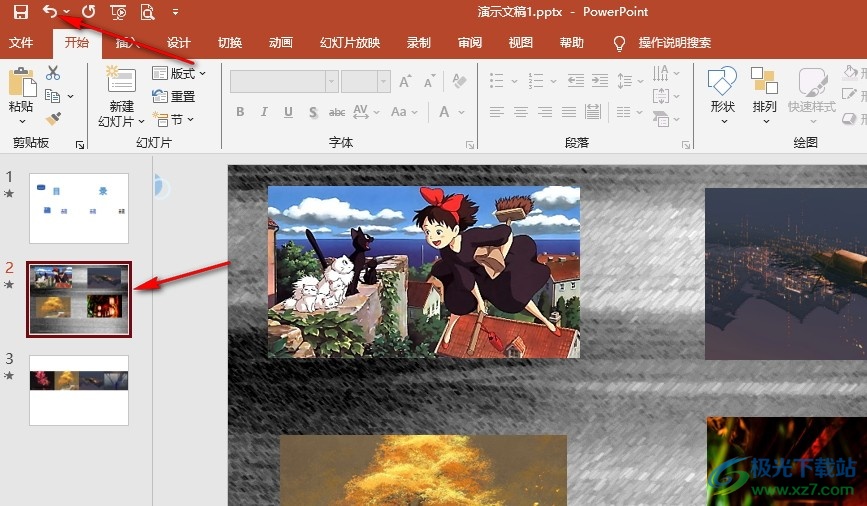Expand the 粘贴 options arrow
The height and width of the screenshot is (506, 867).
(22, 121)
